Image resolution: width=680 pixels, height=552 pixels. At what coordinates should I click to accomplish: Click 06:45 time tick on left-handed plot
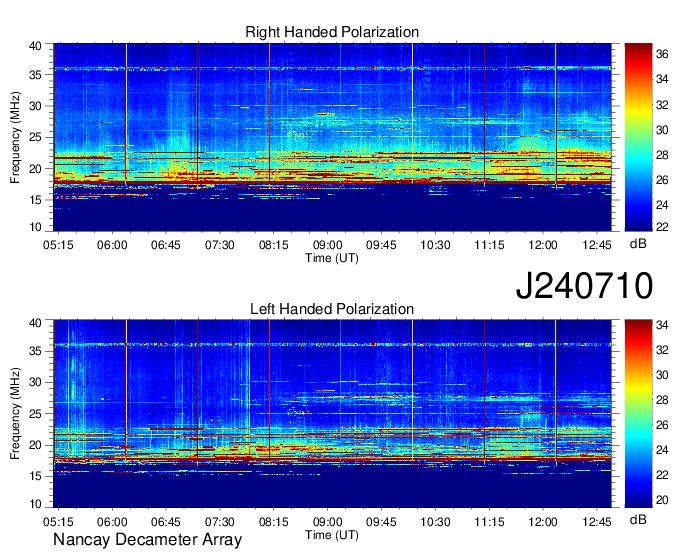pos(166,522)
